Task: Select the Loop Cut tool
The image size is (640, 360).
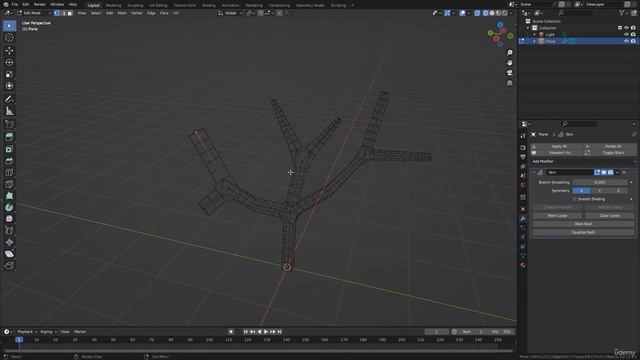Action: click(9, 172)
